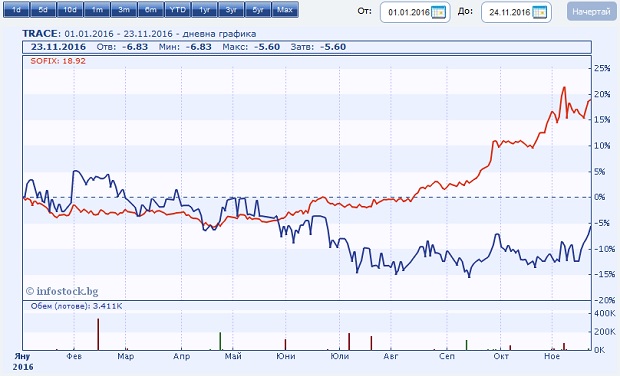Open calendar picker for the От date

pos(439,13)
